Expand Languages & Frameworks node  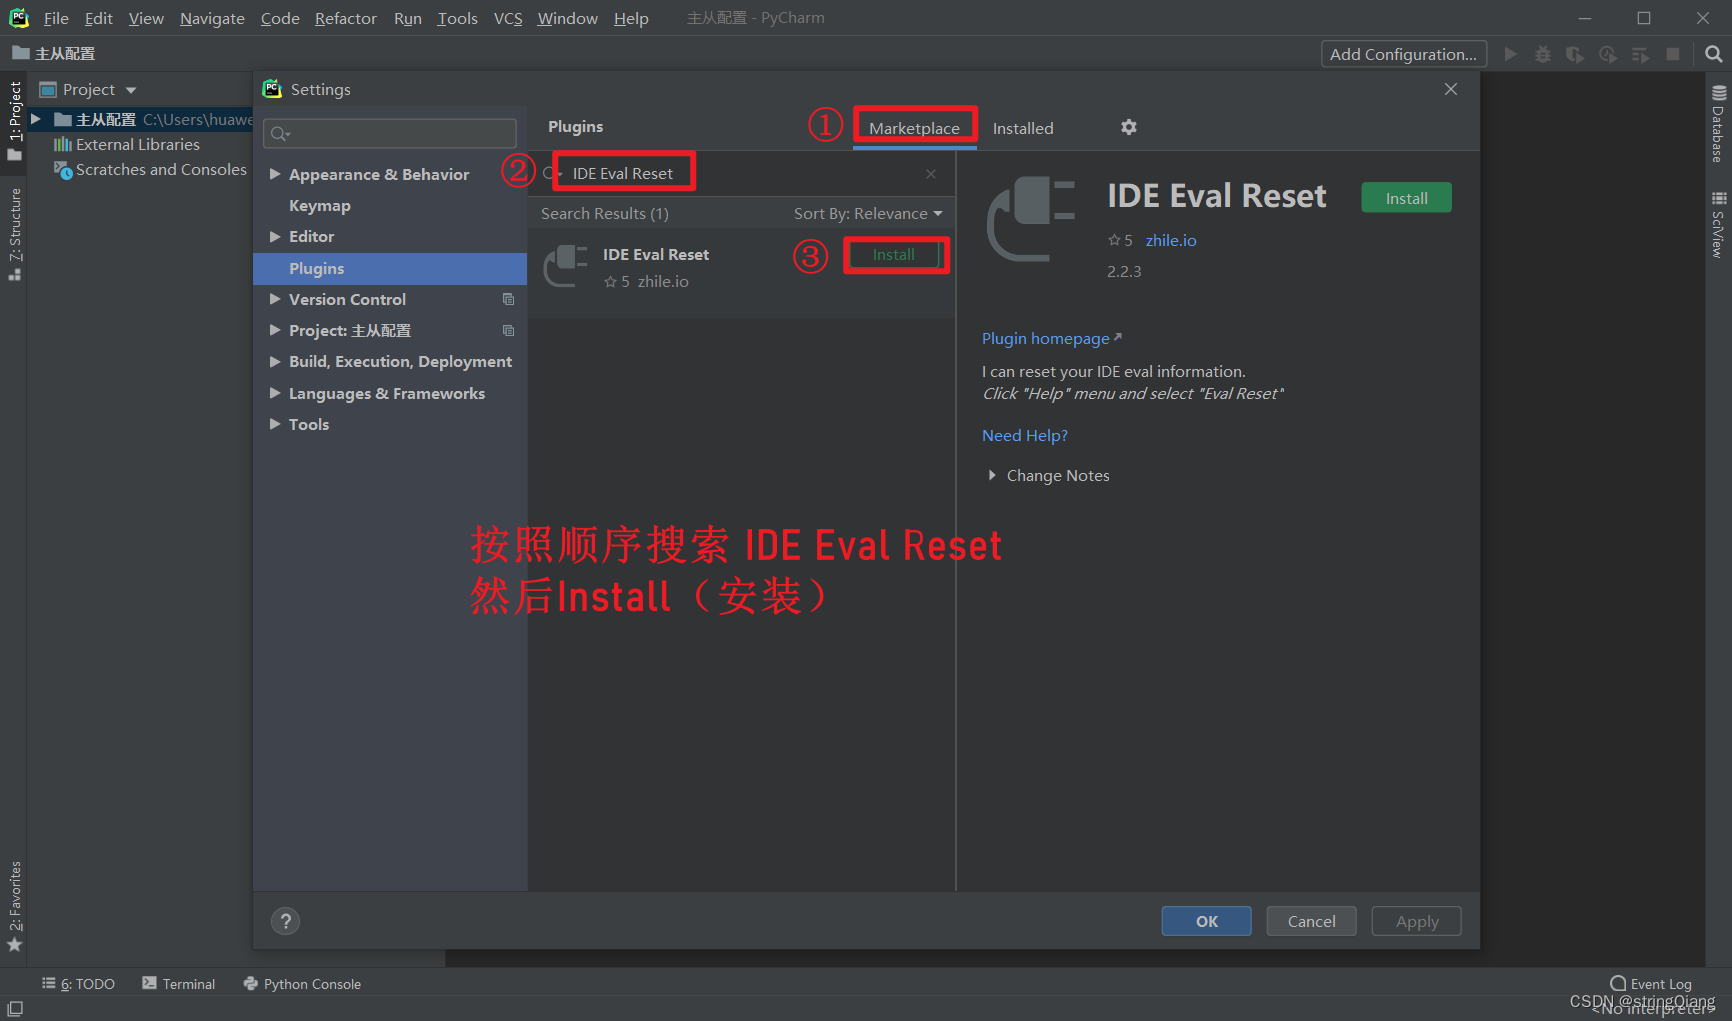pyautogui.click(x=275, y=393)
